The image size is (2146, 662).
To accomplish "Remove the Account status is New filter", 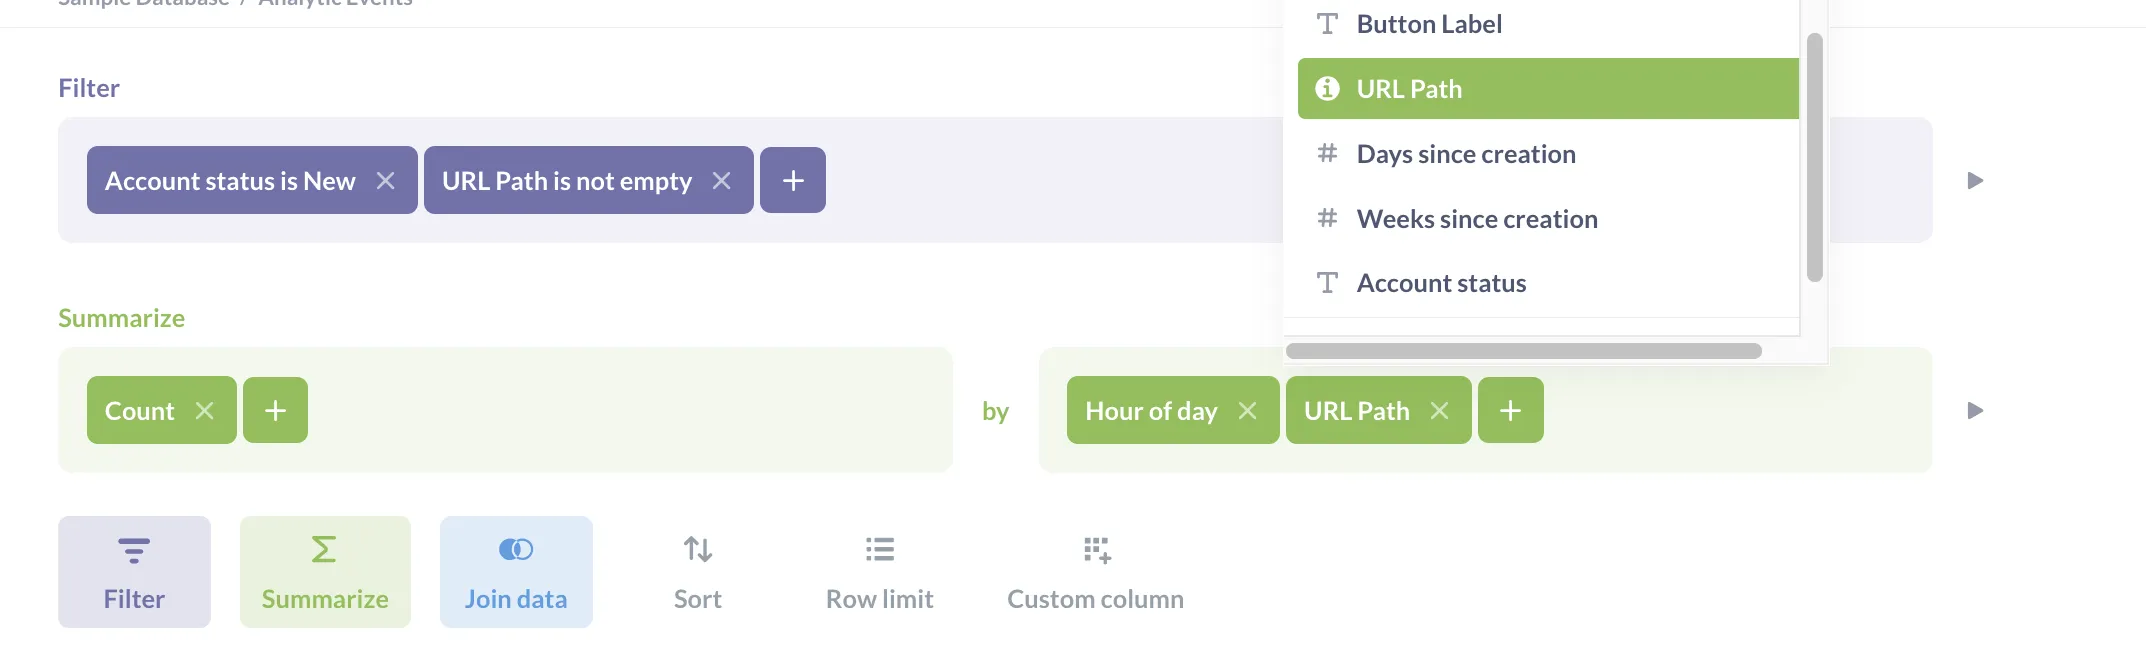I will 385,181.
